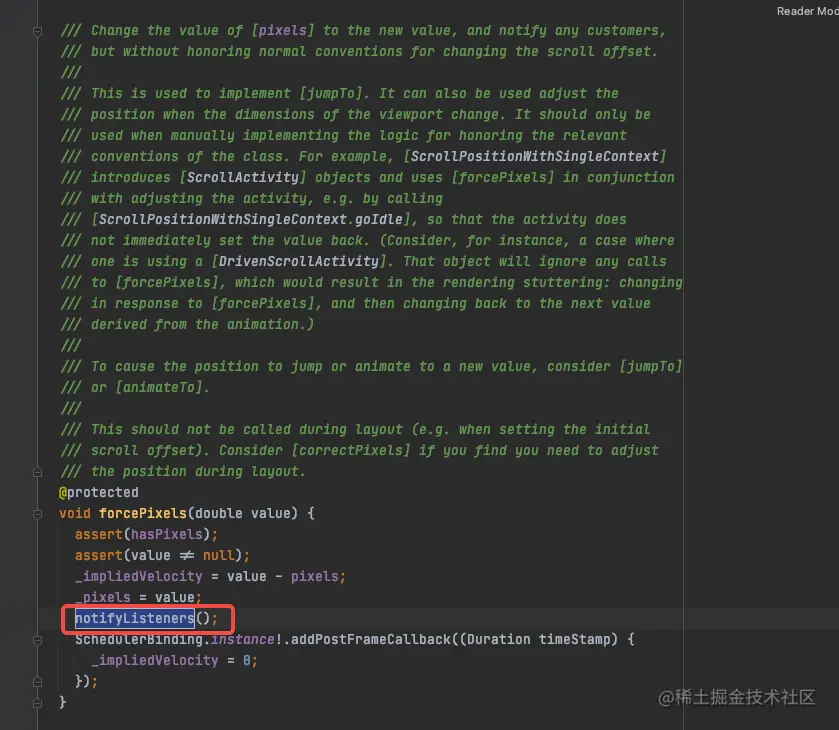Click the fold end marker beside the final closing brace
The height and width of the screenshot is (730, 839).
tap(37, 703)
